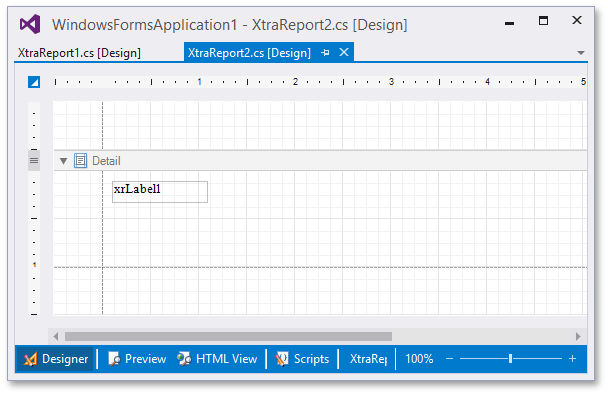Open the Scripts tab
The image size is (608, 395).
coord(302,359)
